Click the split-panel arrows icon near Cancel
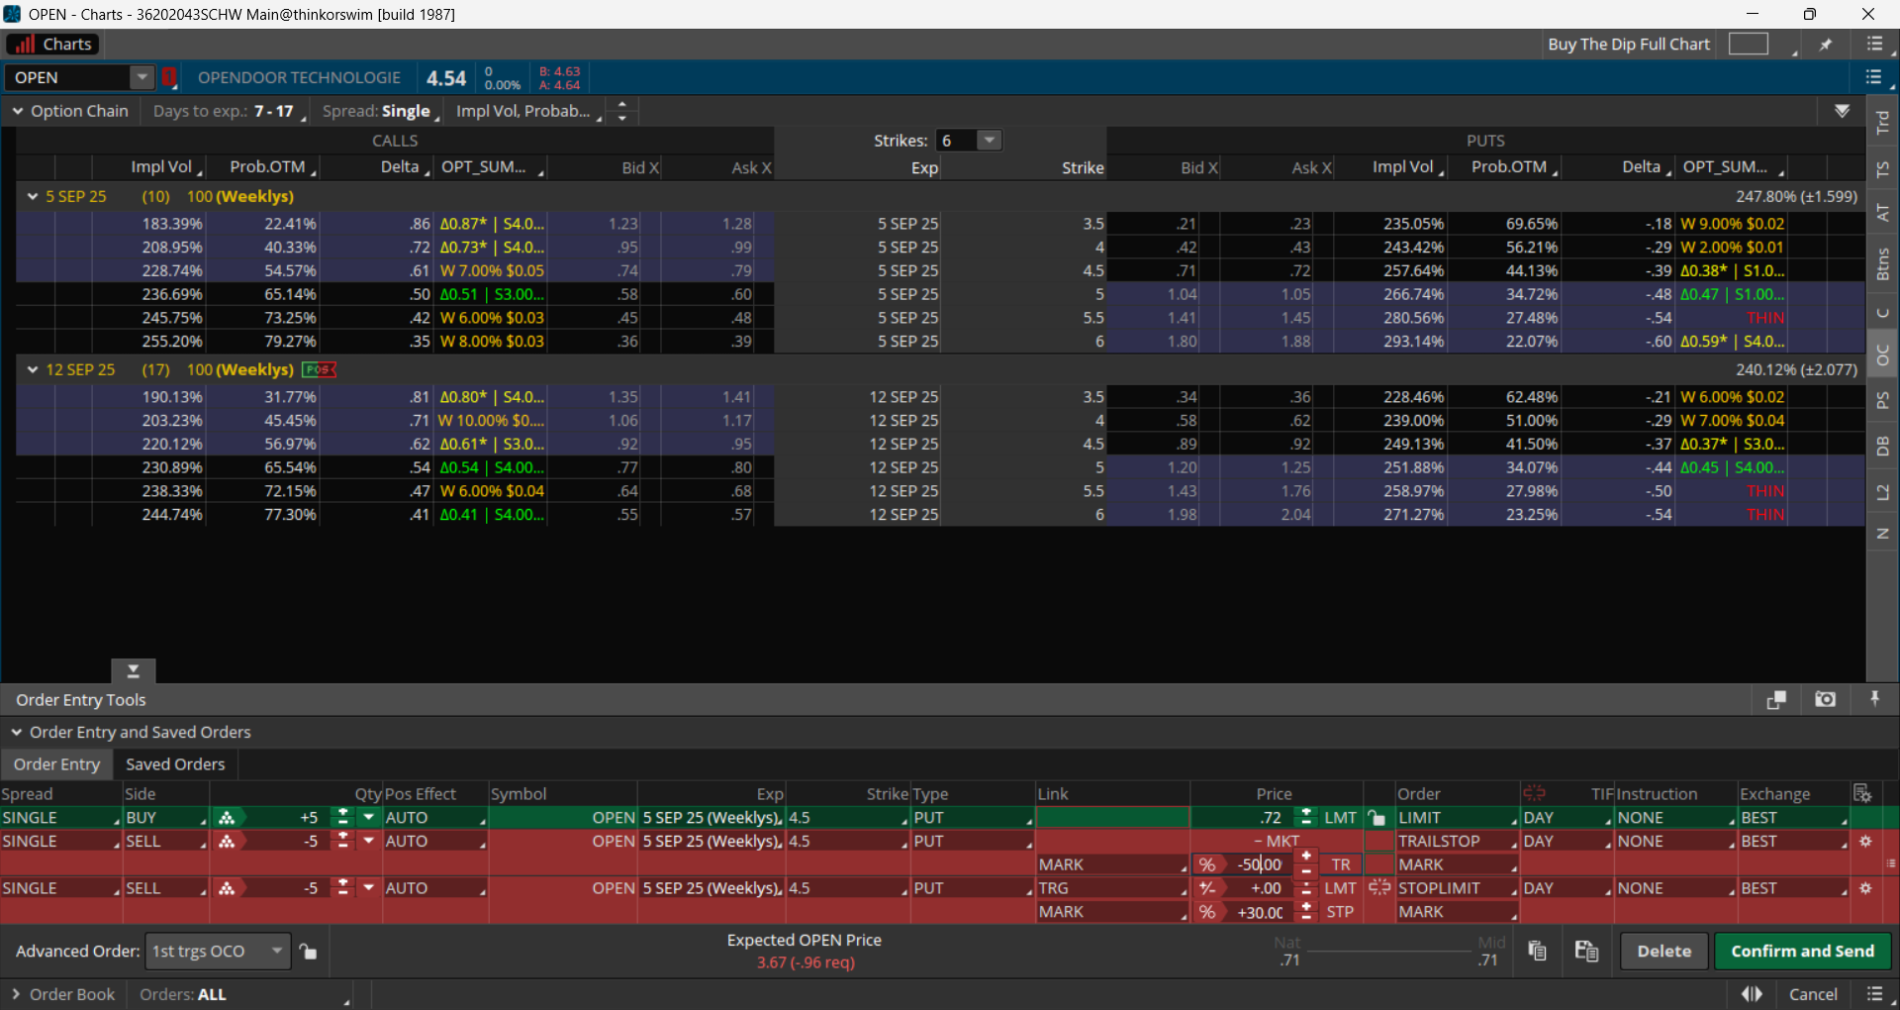 click(x=1752, y=994)
